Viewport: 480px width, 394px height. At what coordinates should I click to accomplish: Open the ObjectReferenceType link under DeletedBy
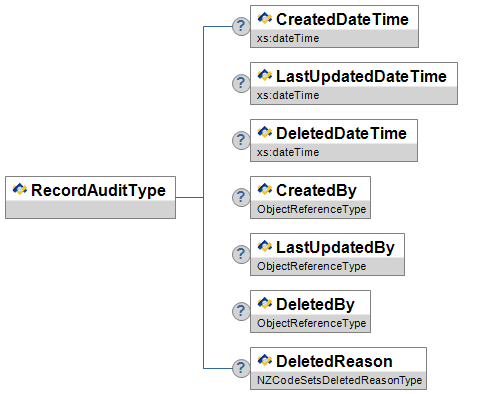pyautogui.click(x=311, y=323)
